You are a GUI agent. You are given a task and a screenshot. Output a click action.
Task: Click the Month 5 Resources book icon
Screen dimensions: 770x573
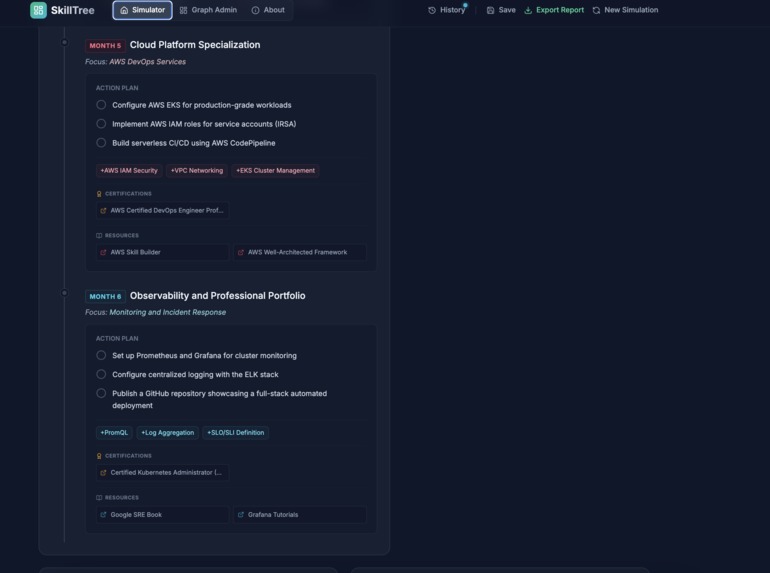pos(99,236)
